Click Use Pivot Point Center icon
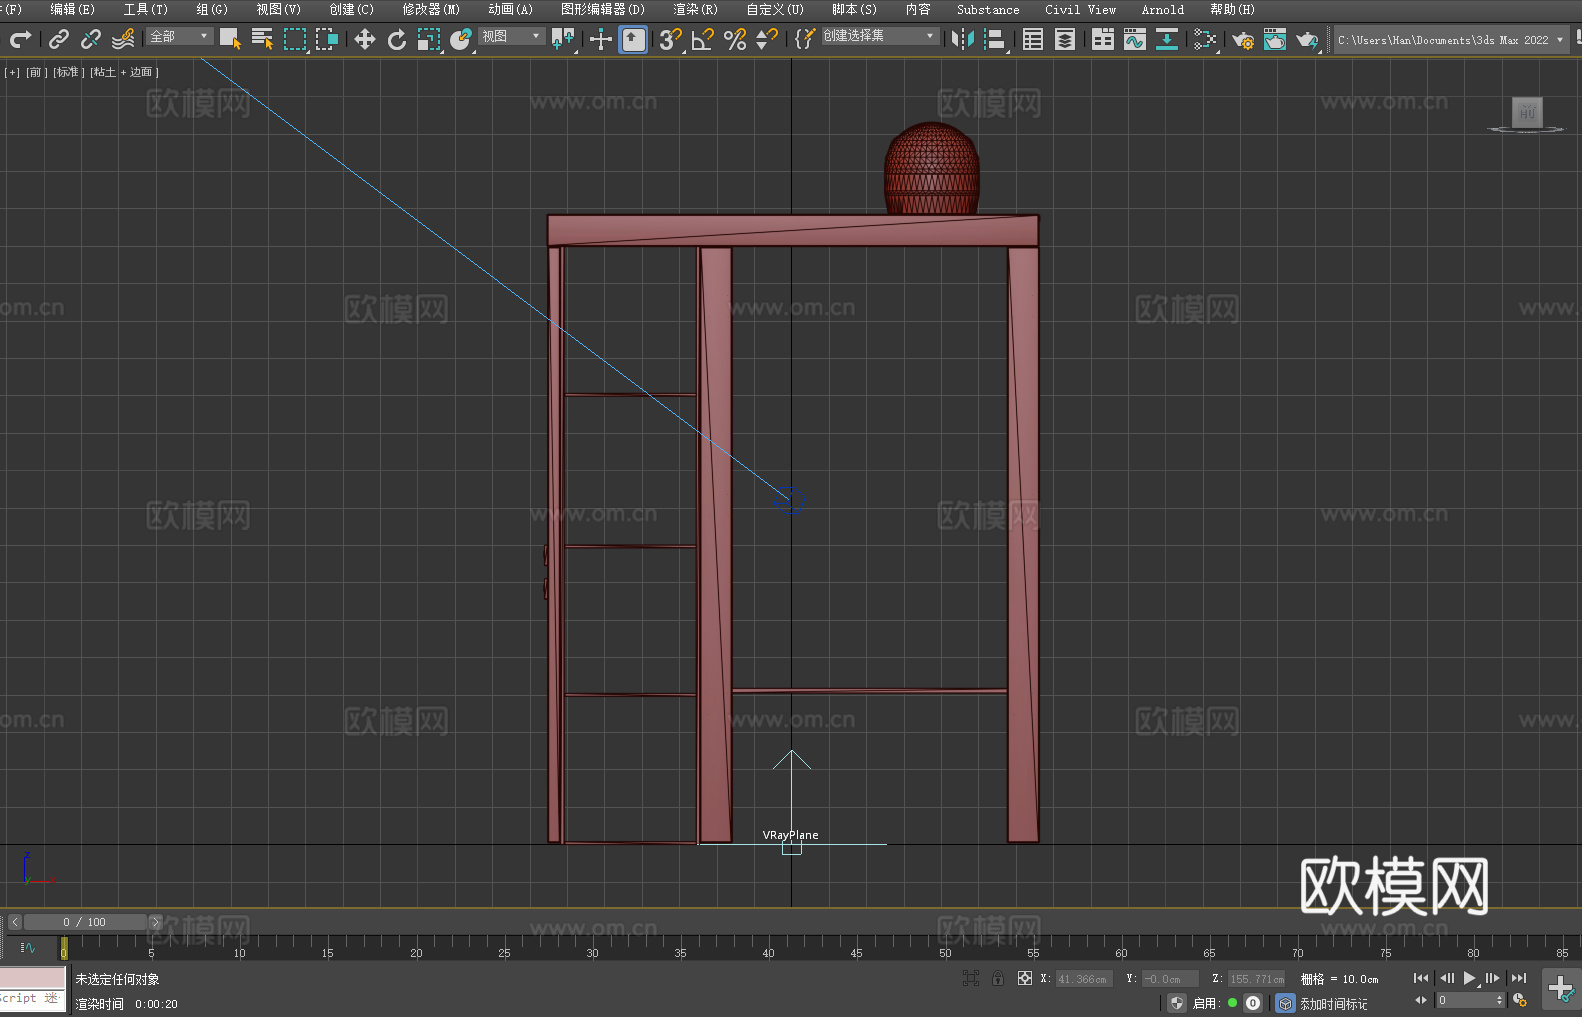Viewport: 1582px width, 1017px height. (x=563, y=39)
